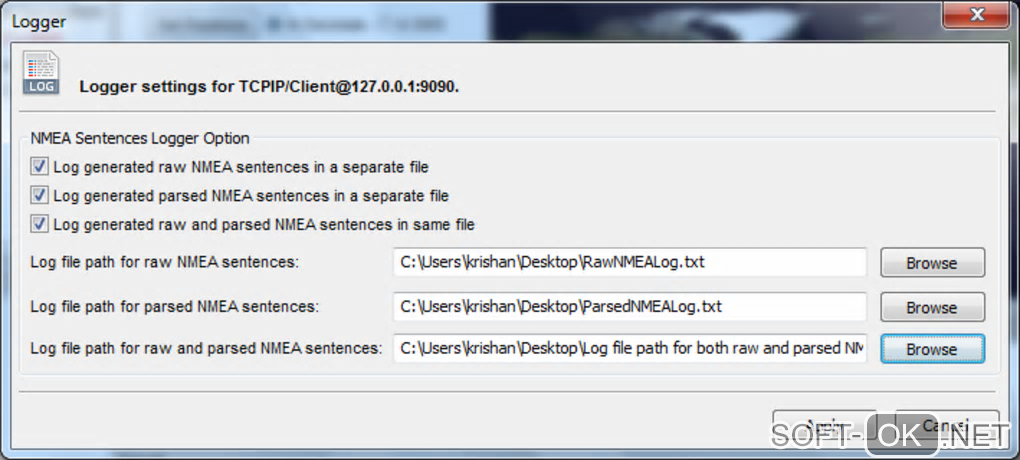Click the NMEA Sentences Logger Option group label
The height and width of the screenshot is (460, 1020).
140,138
